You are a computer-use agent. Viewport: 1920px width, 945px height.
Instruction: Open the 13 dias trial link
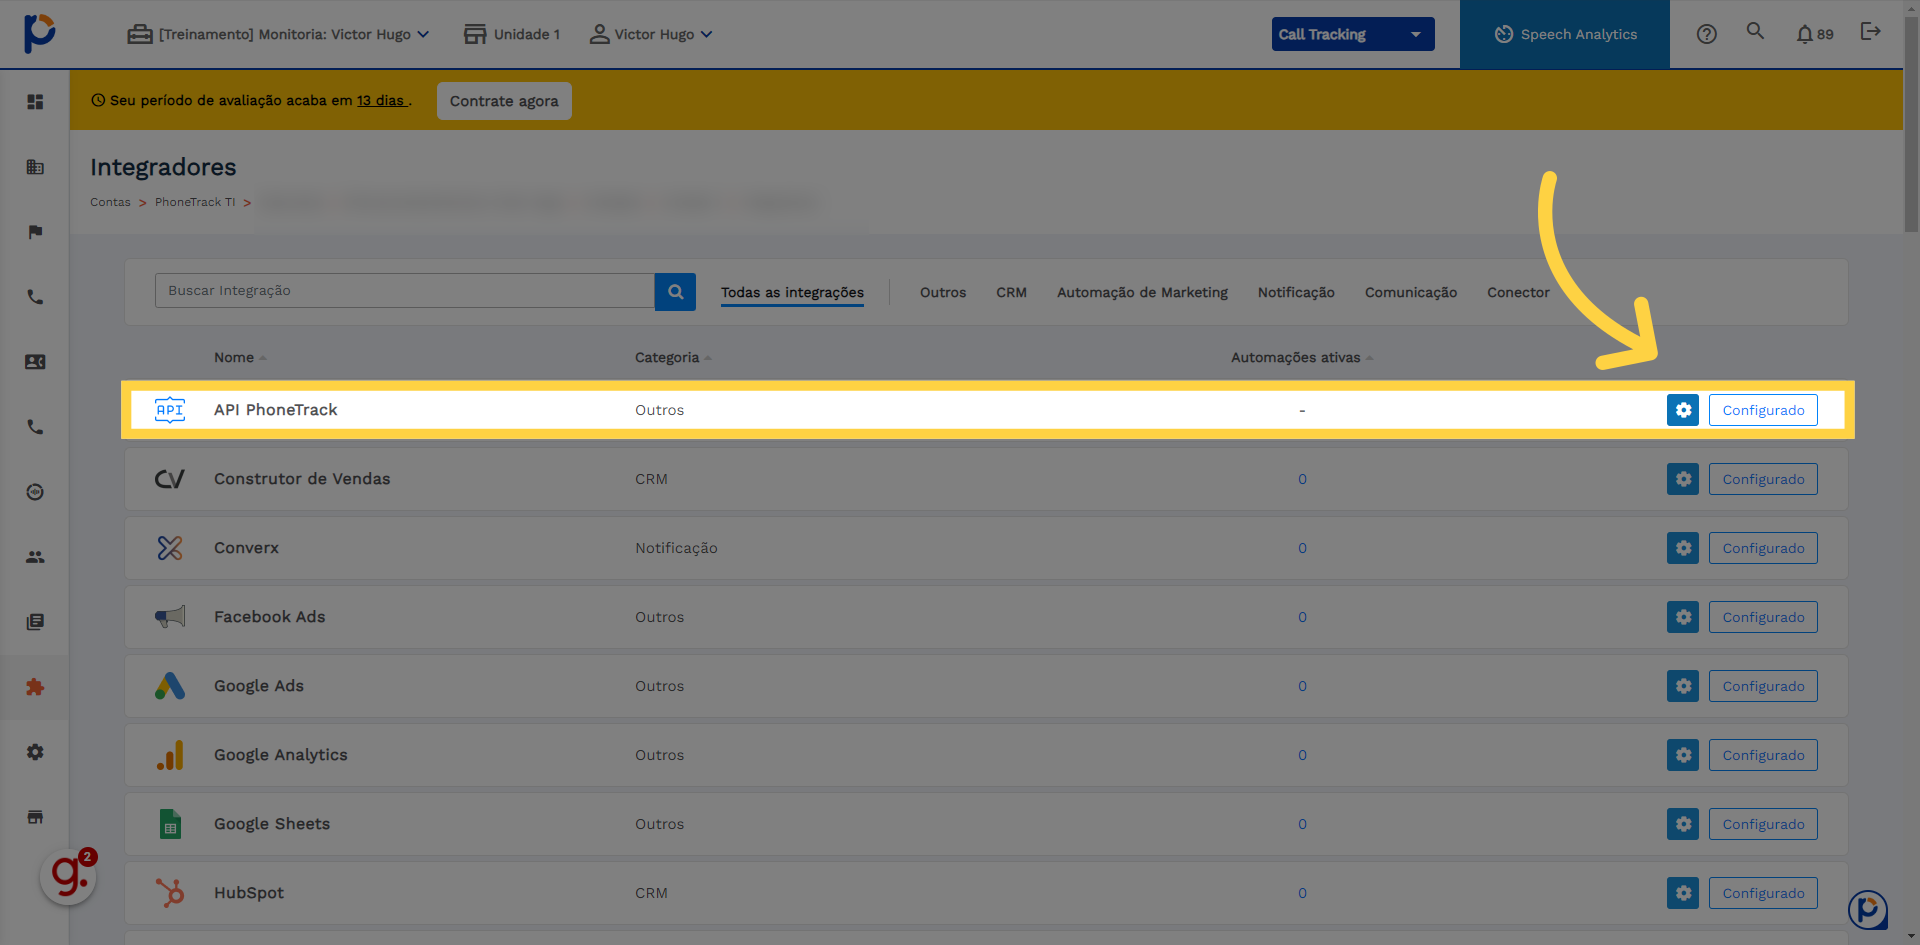381,100
